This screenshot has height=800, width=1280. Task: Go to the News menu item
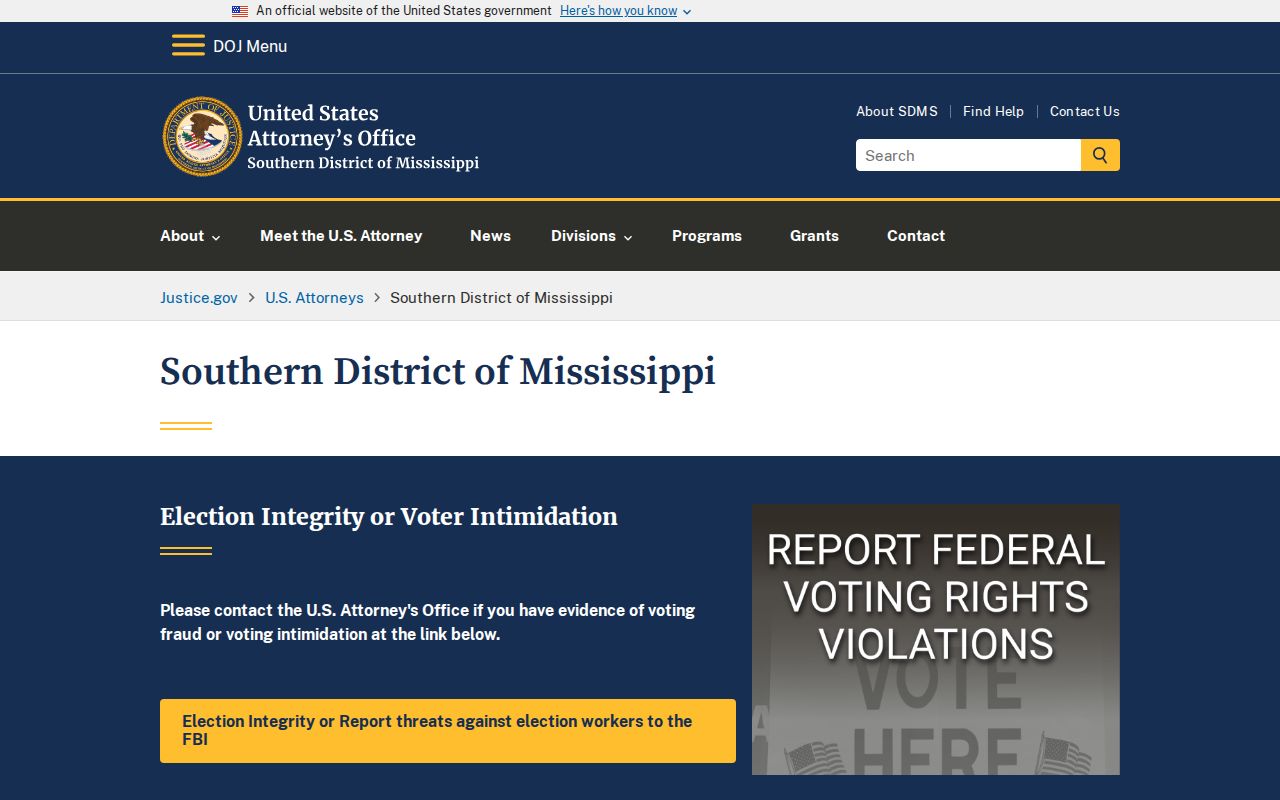coord(490,236)
